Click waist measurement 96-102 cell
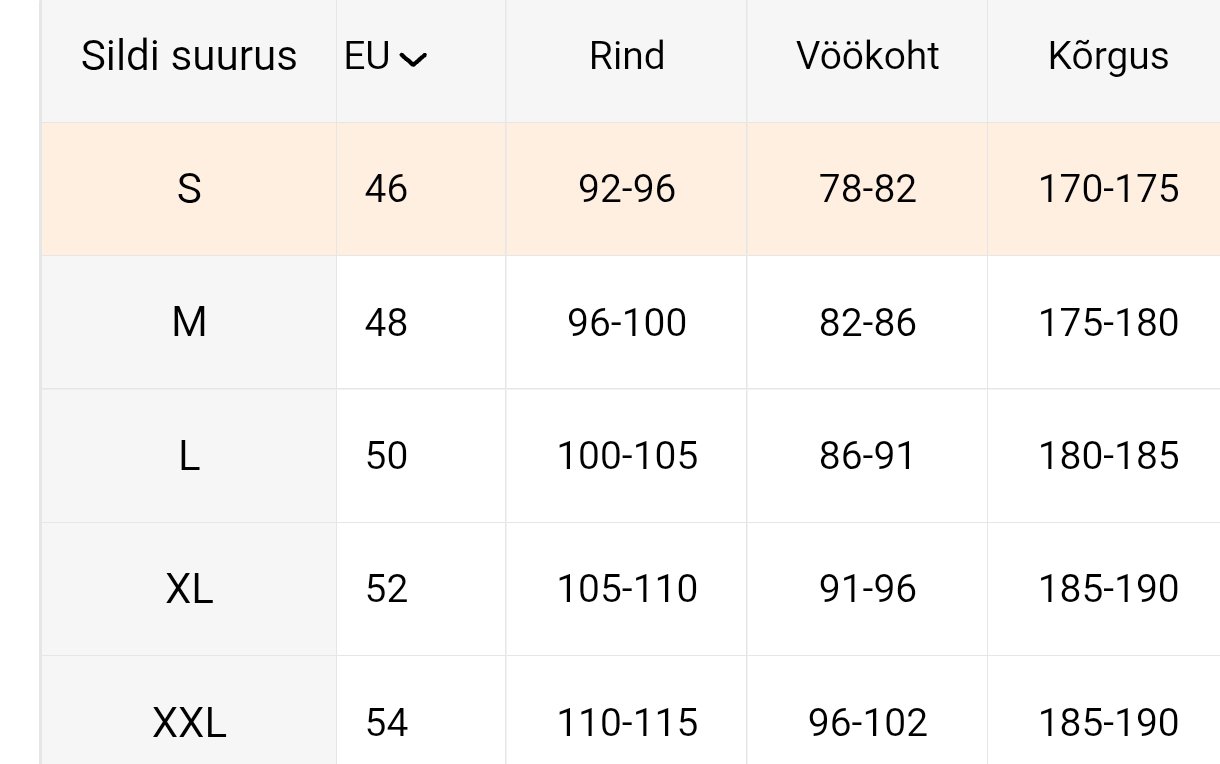 point(867,722)
